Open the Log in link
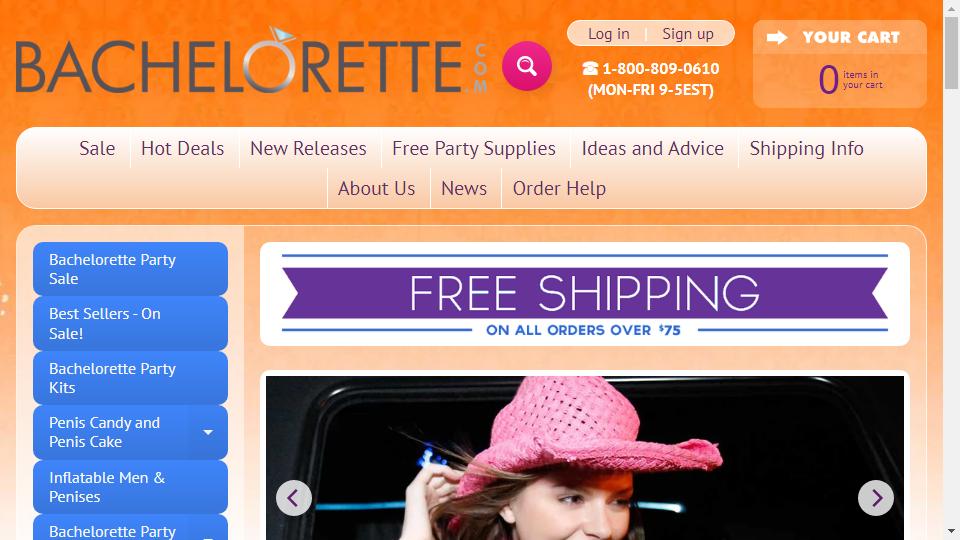Viewport: 960px width, 540px height. (x=609, y=34)
